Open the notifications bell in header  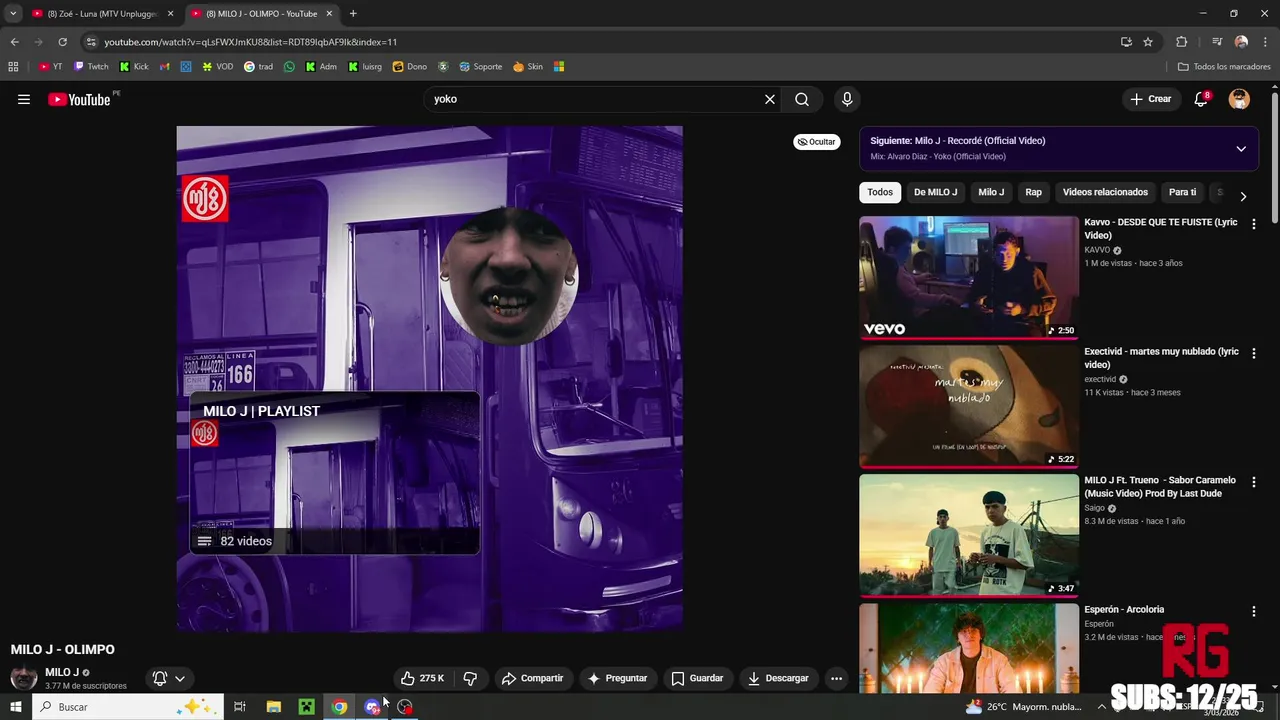click(x=1201, y=99)
